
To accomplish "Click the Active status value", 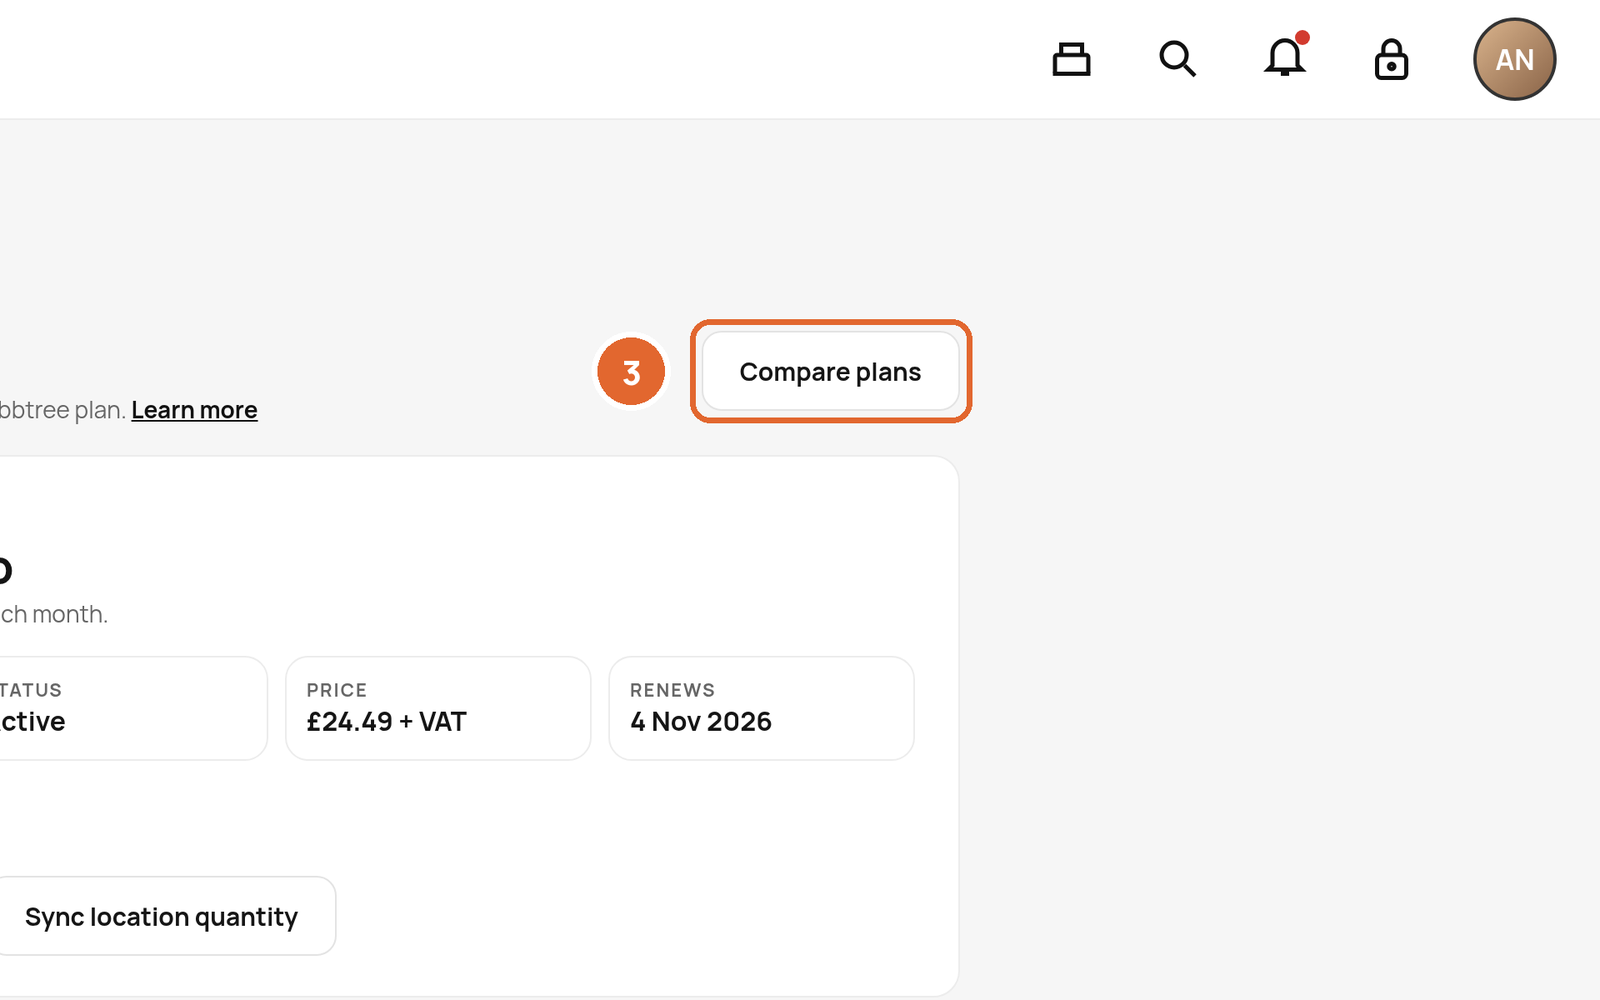I will [32, 722].
